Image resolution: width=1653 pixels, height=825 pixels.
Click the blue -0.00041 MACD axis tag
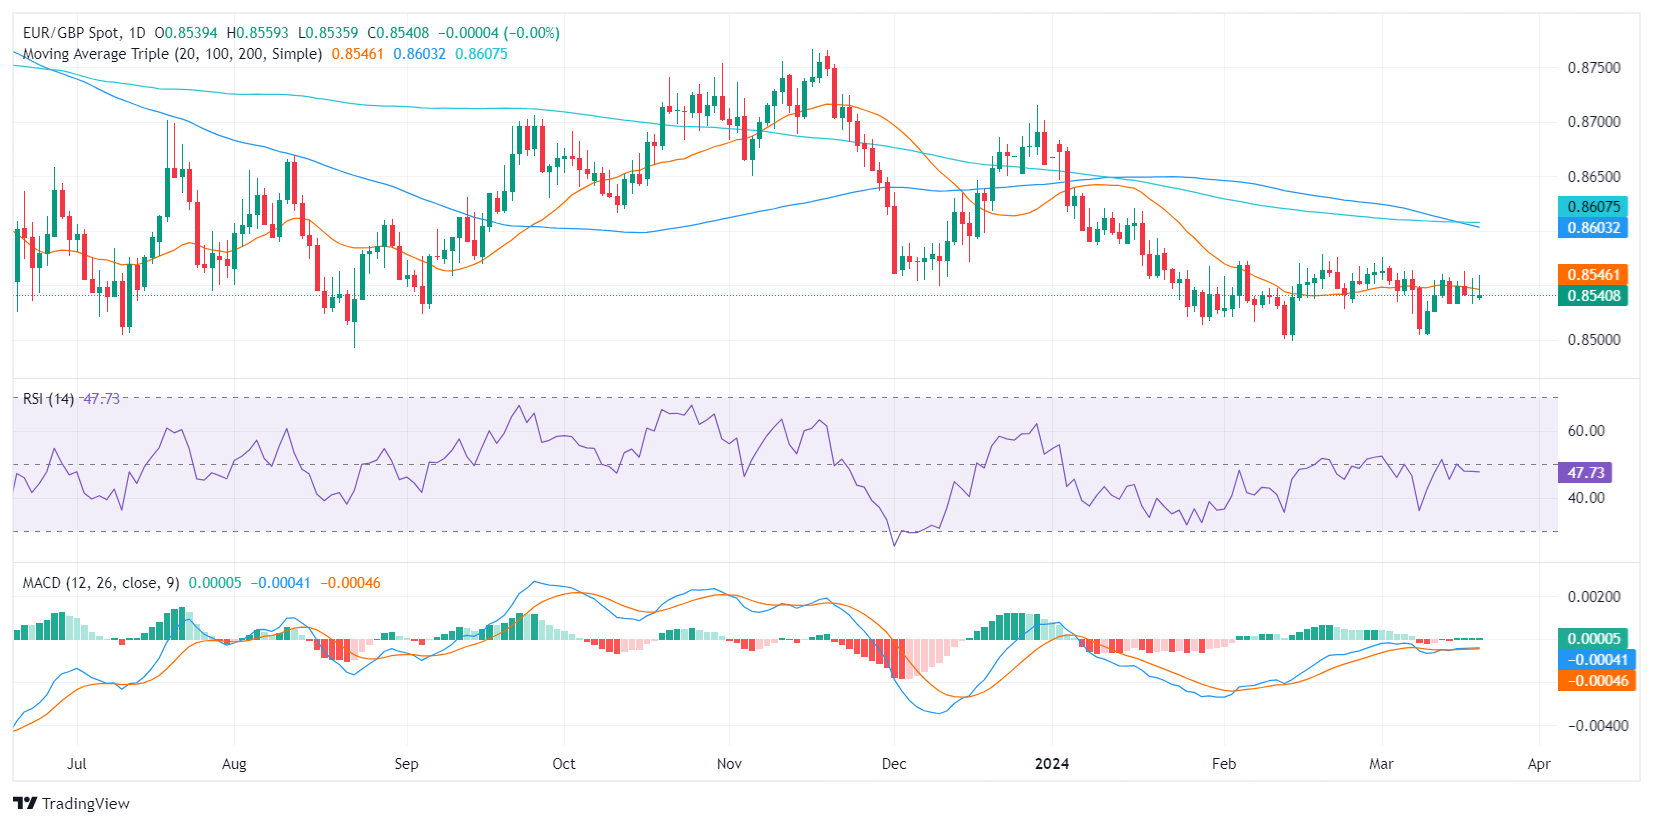point(1592,659)
